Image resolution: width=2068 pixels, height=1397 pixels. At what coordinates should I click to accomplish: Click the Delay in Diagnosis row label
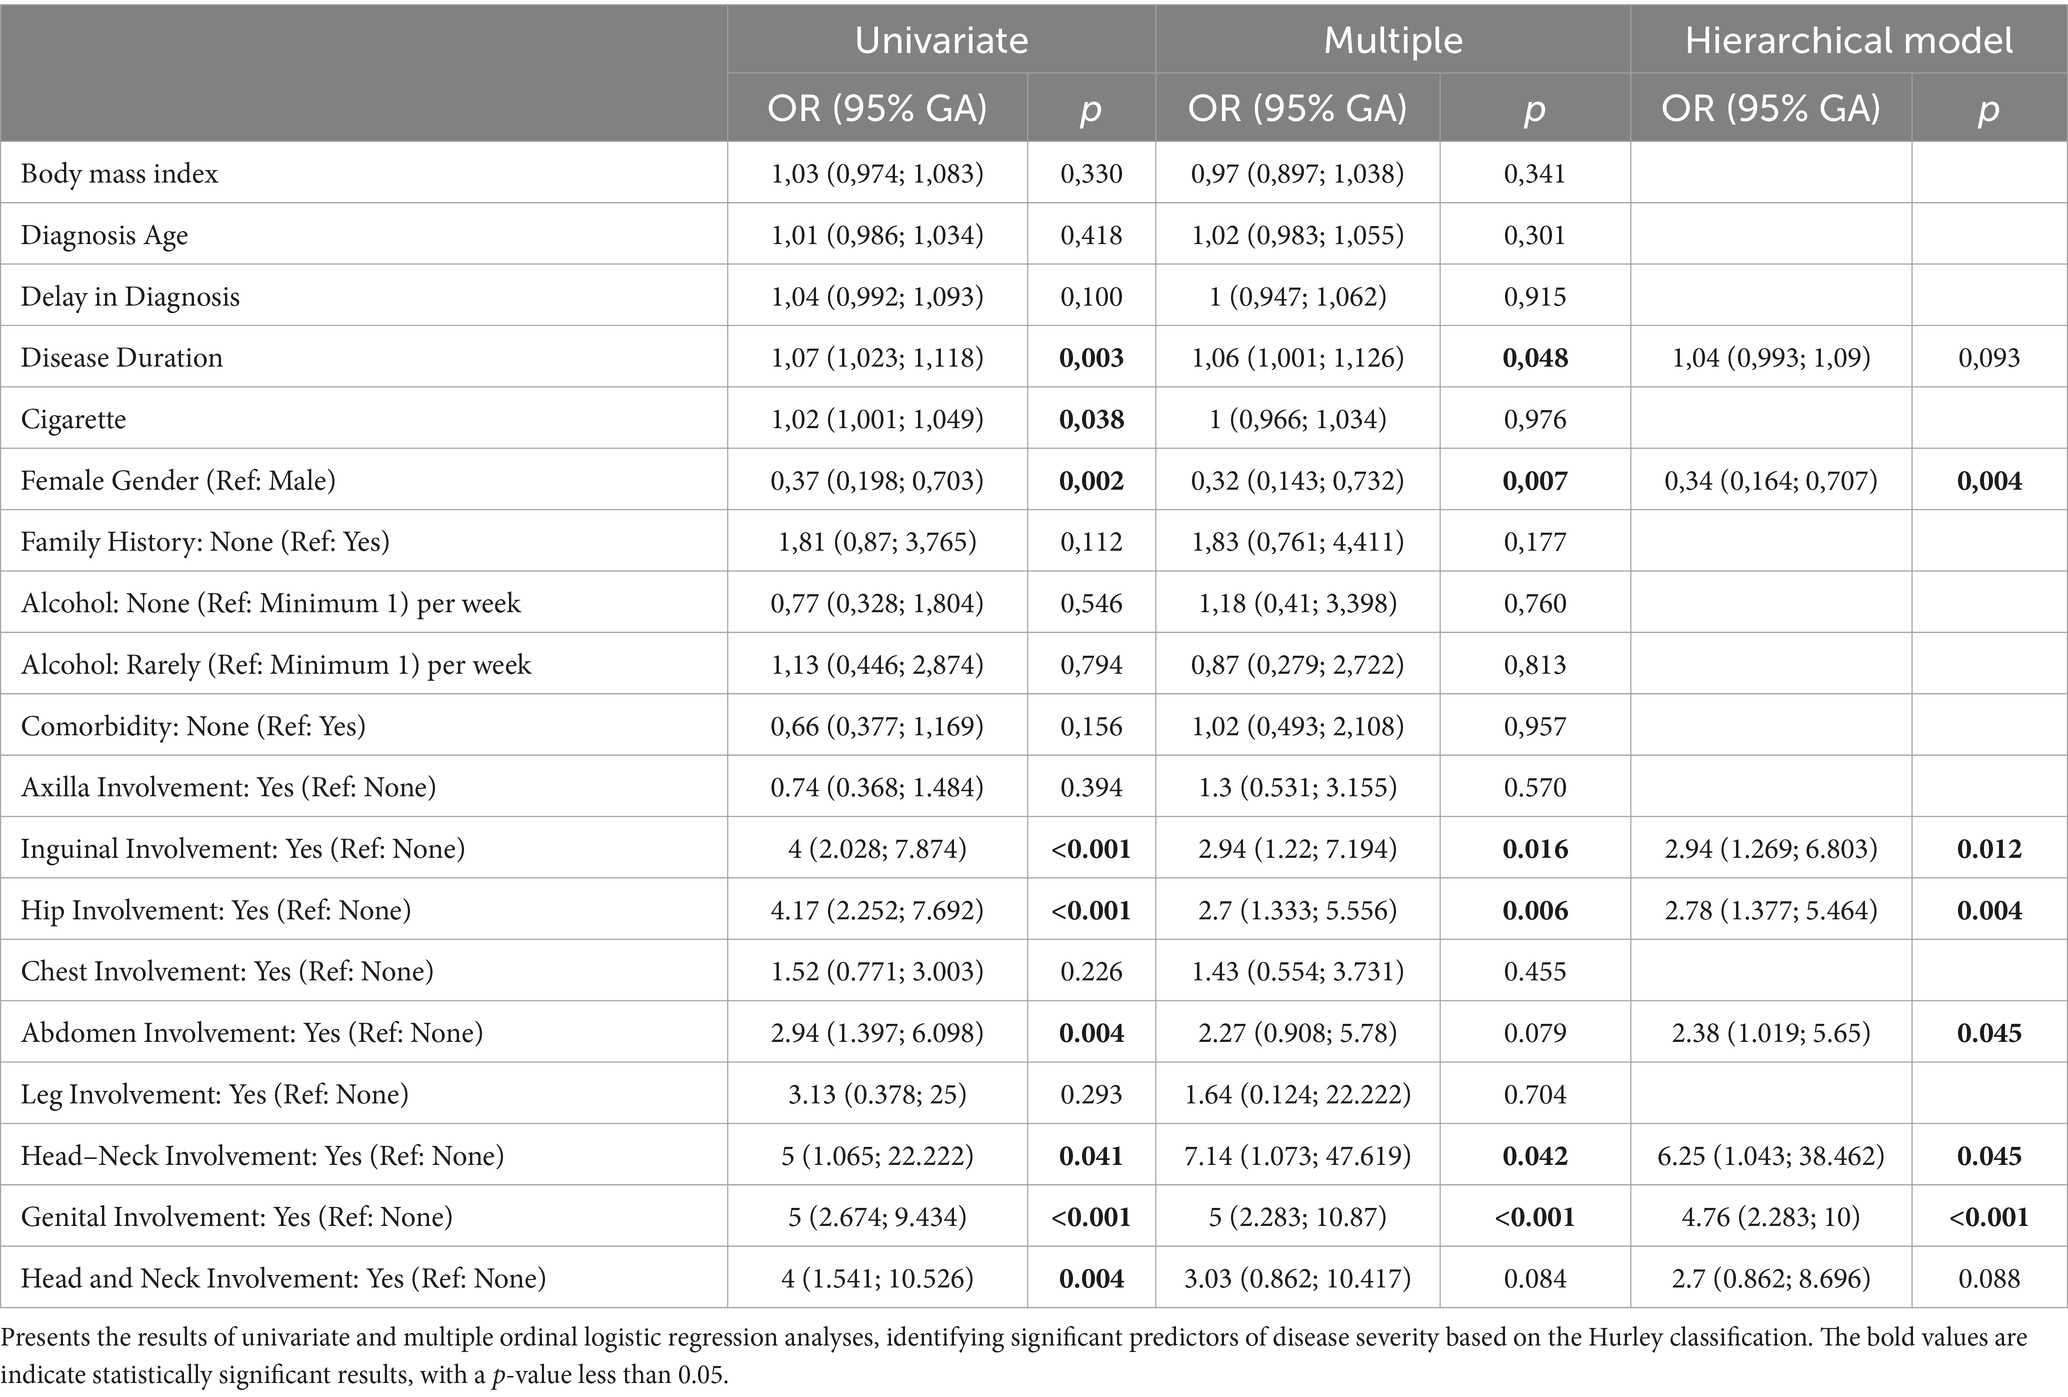click(130, 297)
